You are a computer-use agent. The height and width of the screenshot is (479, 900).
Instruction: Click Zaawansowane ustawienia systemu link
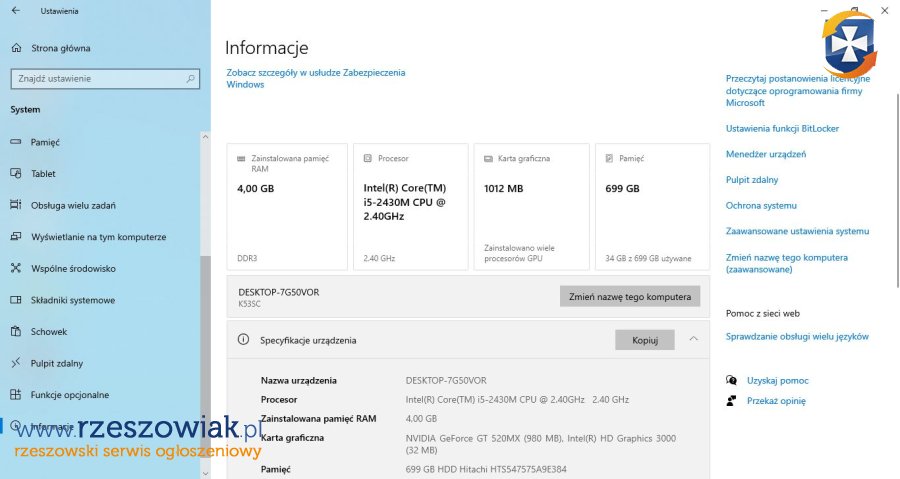(x=797, y=231)
